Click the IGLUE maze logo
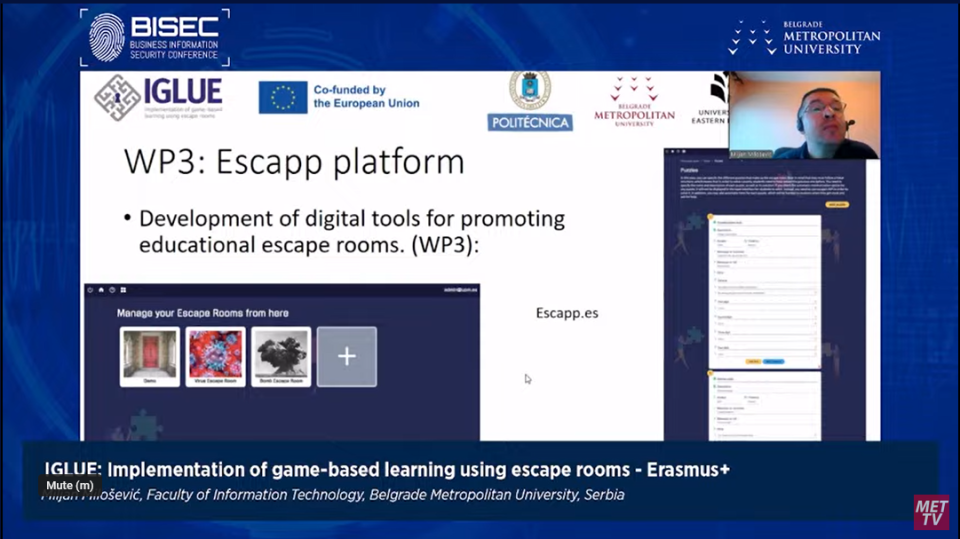Screen dimensions: 960x539 click(x=117, y=98)
